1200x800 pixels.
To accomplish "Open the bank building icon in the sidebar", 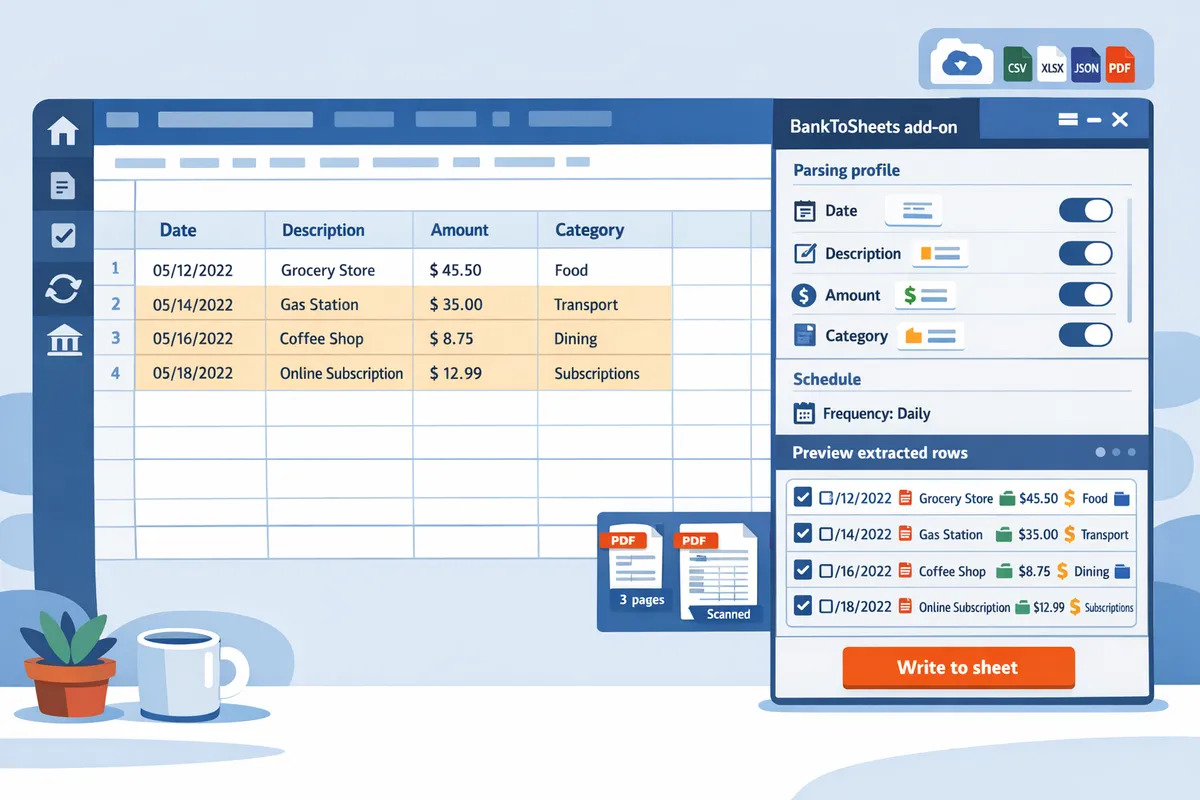I will point(63,340).
